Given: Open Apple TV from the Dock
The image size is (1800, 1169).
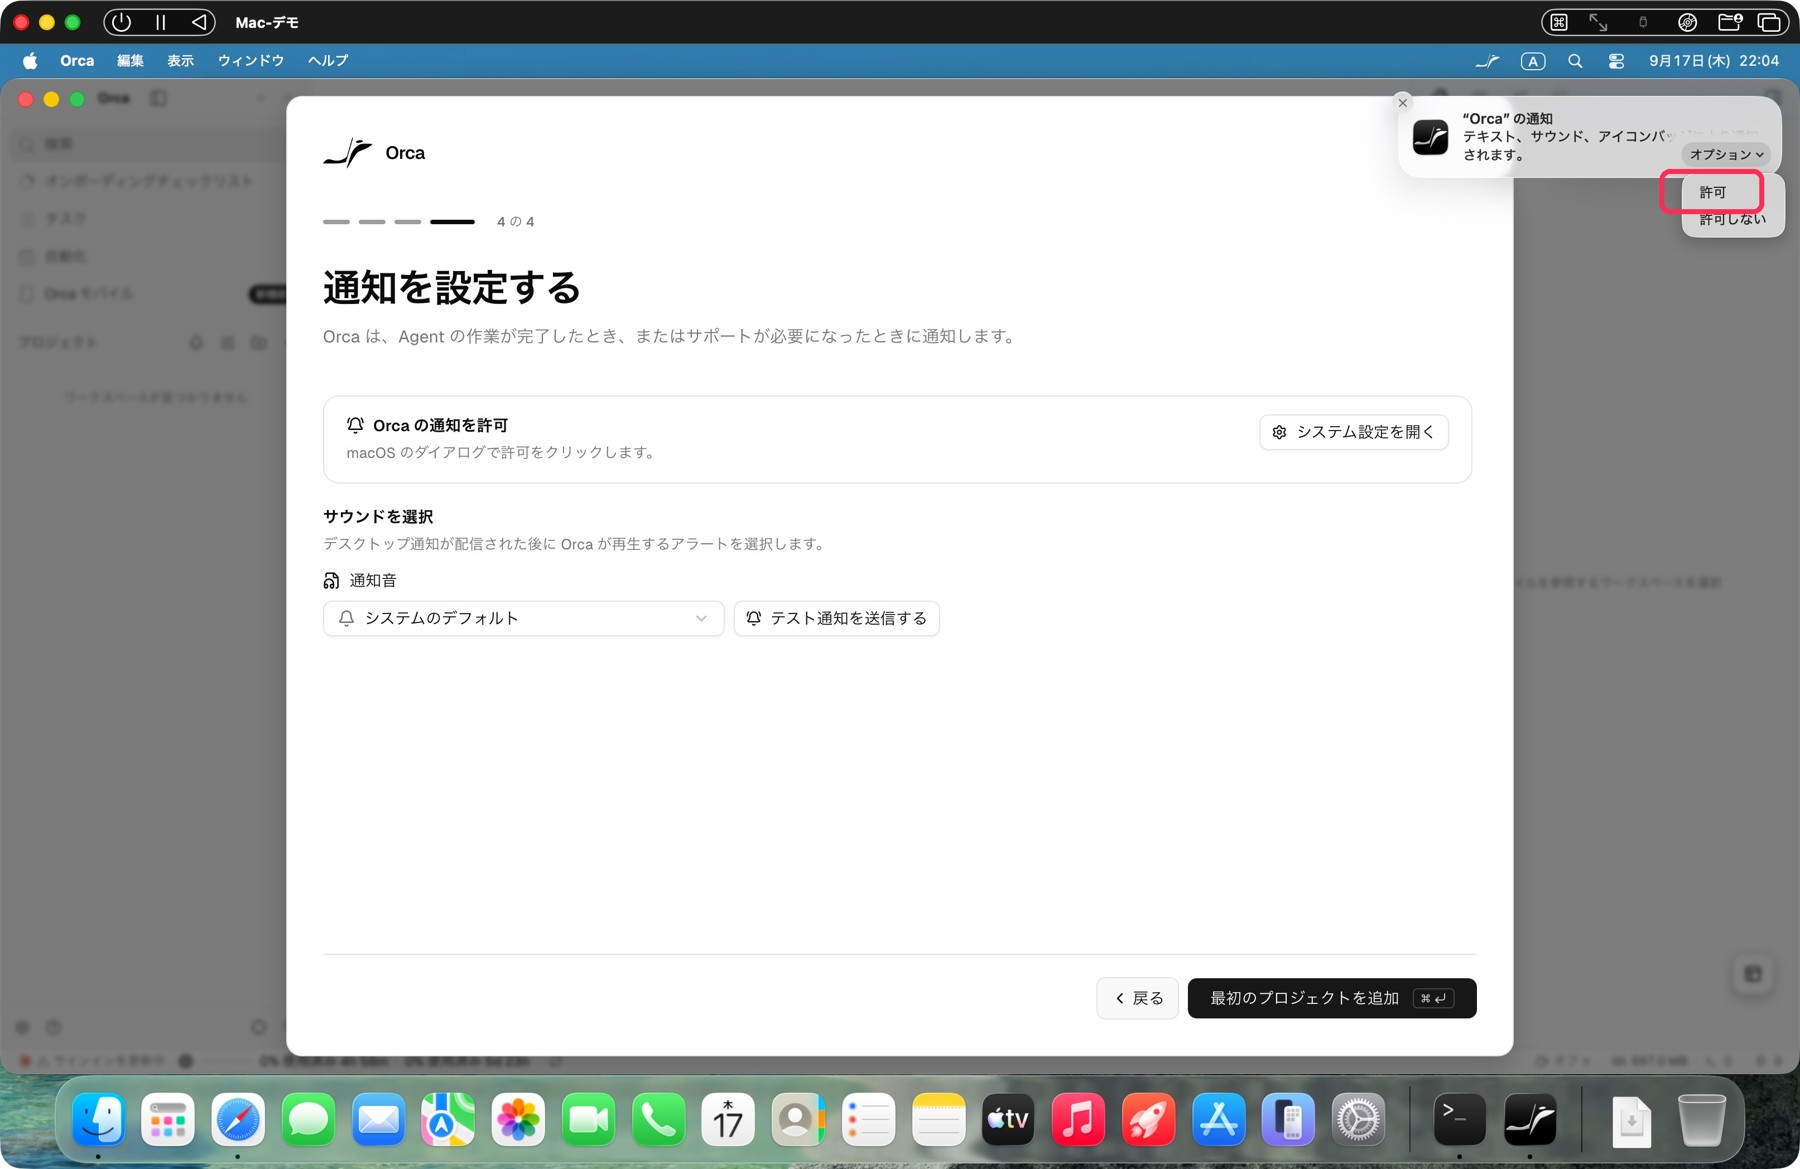Looking at the screenshot, I should coord(1008,1119).
